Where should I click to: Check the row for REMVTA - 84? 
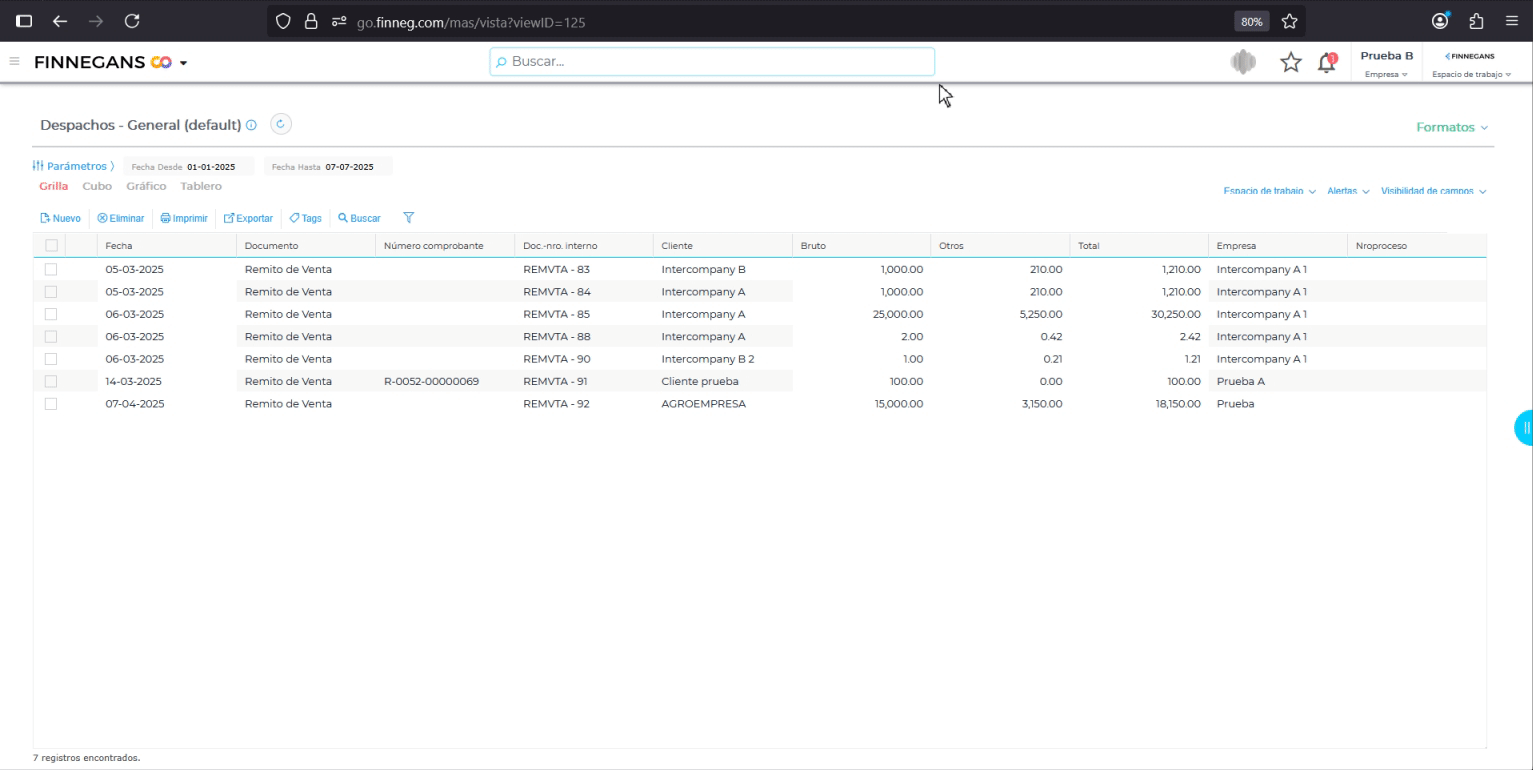pyautogui.click(x=51, y=292)
